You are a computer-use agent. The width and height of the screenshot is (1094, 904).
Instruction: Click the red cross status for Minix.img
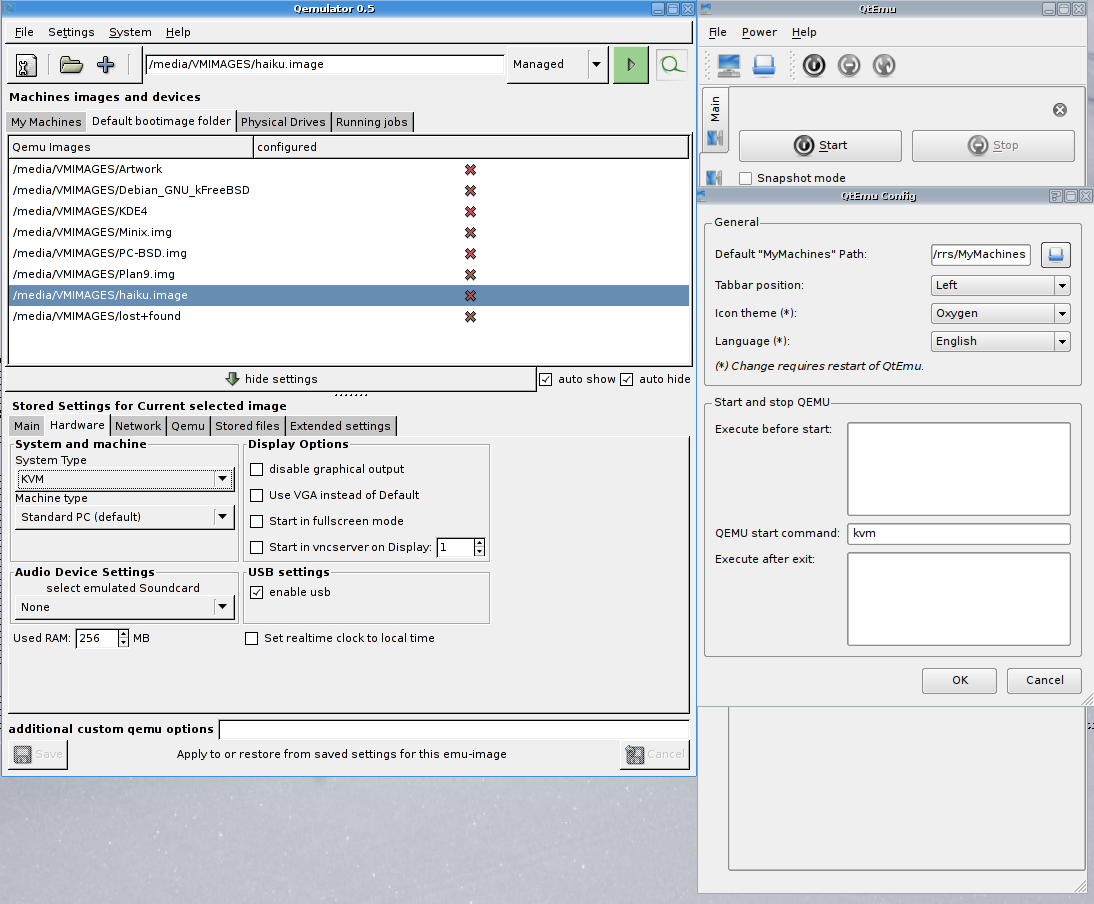click(470, 232)
